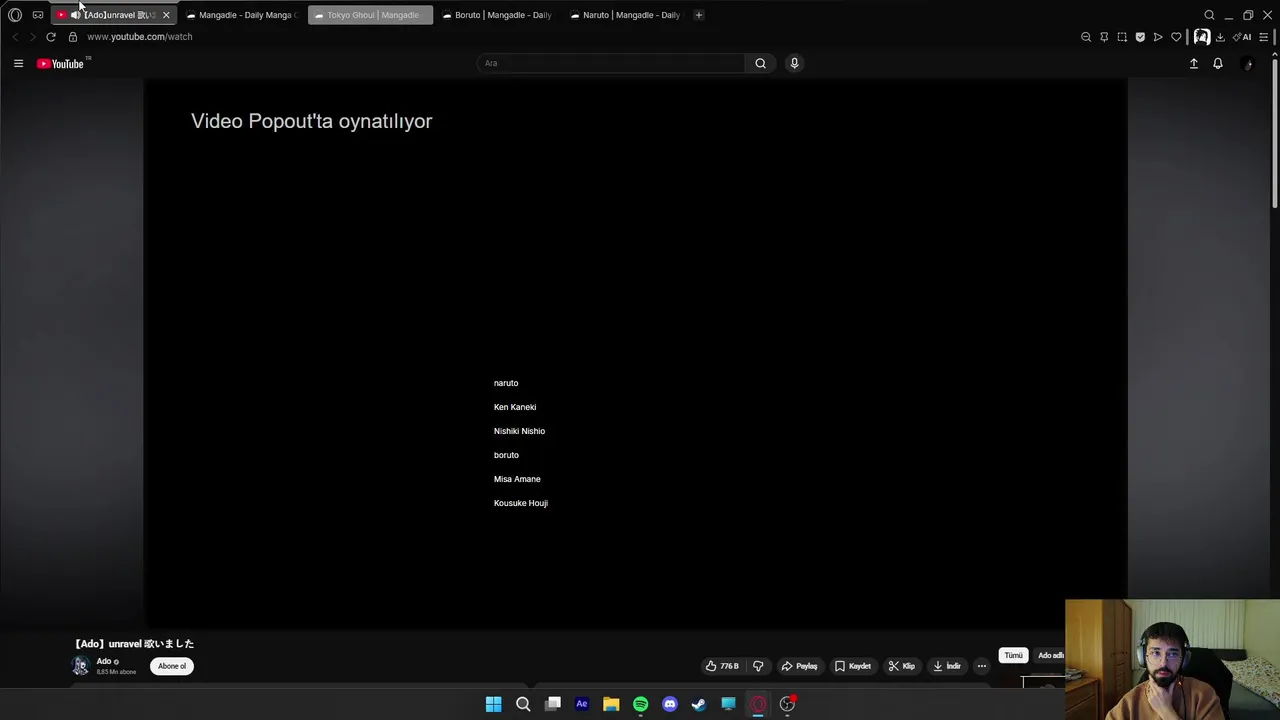This screenshot has width=1280, height=720.
Task: Click the Ara search box
Action: click(610, 63)
